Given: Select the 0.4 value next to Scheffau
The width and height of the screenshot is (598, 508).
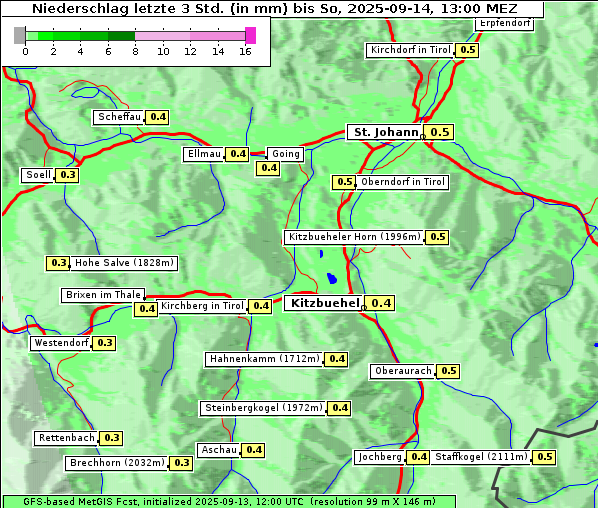Looking at the screenshot, I should [x=158, y=117].
